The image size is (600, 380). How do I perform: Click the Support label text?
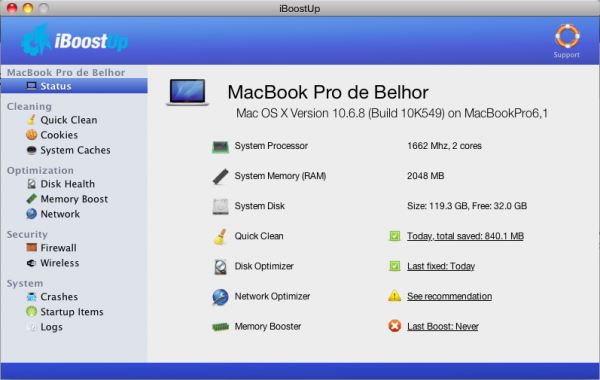[567, 55]
